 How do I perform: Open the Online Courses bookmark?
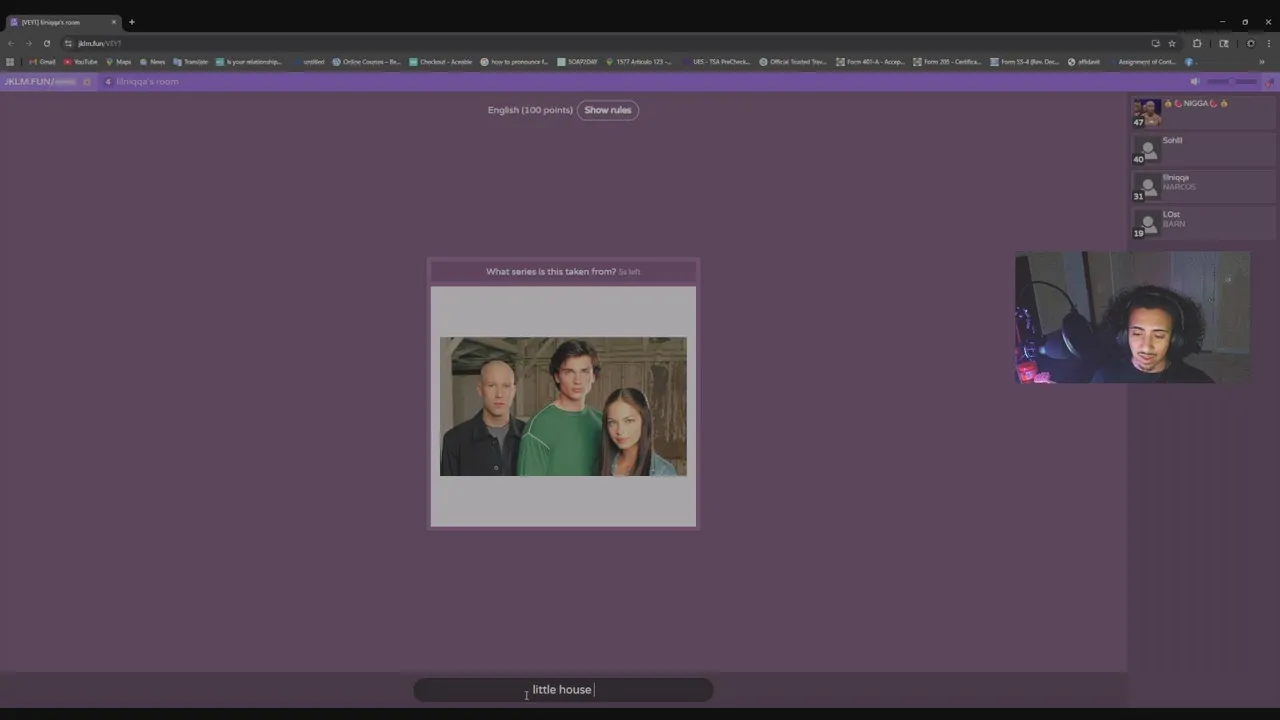tap(366, 62)
